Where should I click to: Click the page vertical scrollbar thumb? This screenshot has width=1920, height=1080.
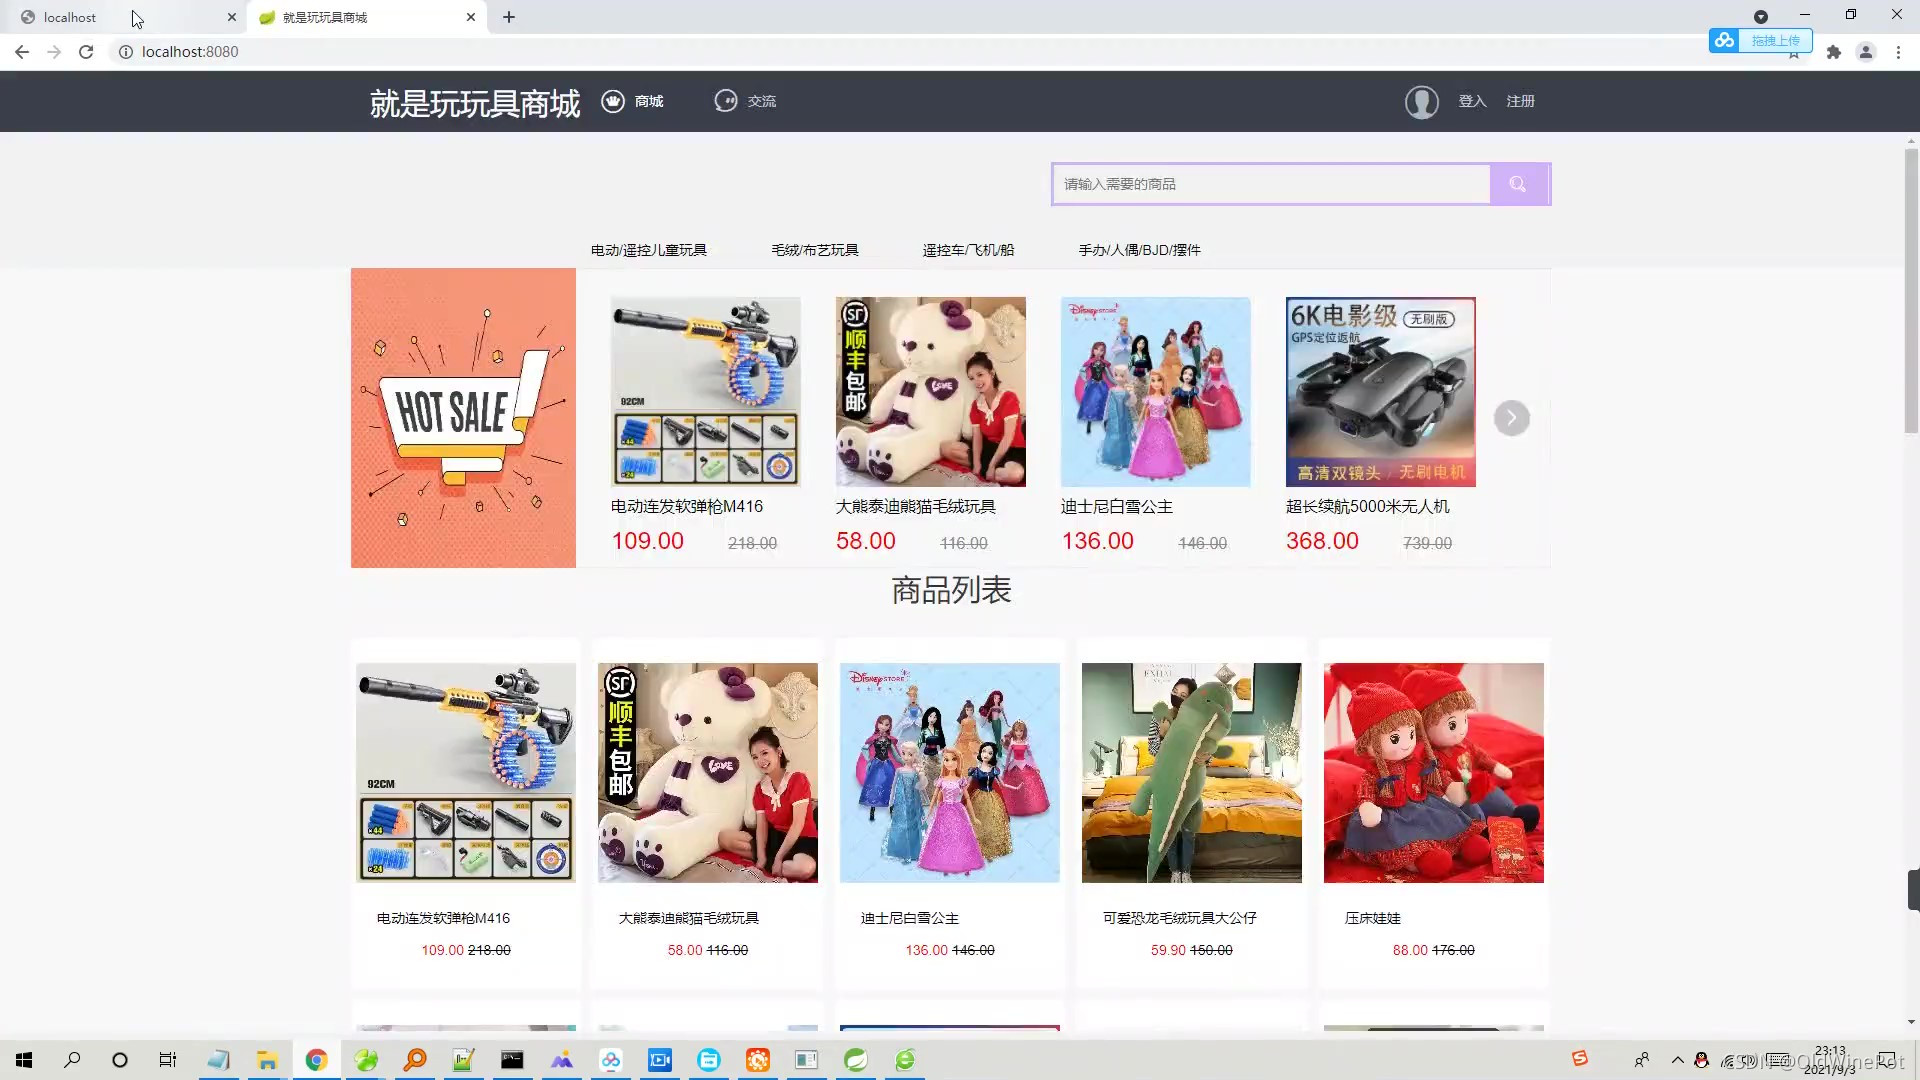1911,290
